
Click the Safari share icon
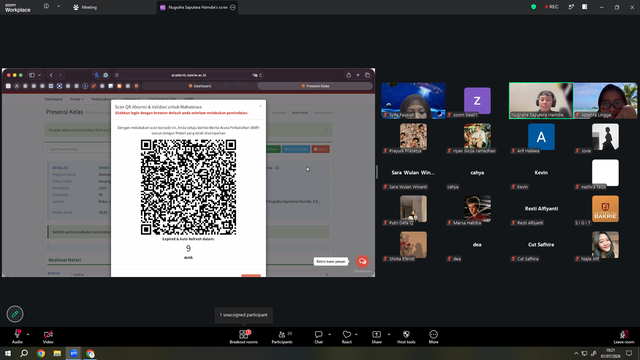click(349, 75)
